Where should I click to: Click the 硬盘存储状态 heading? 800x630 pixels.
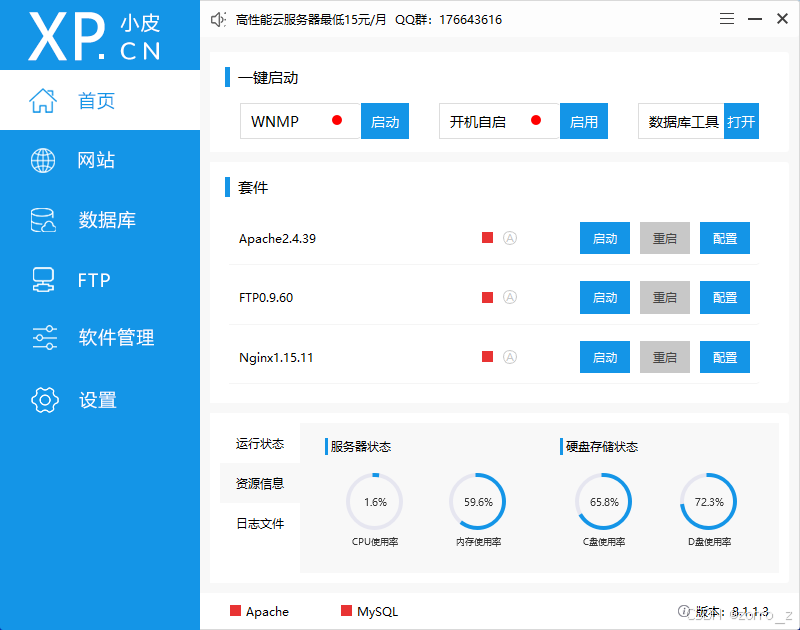tap(602, 446)
